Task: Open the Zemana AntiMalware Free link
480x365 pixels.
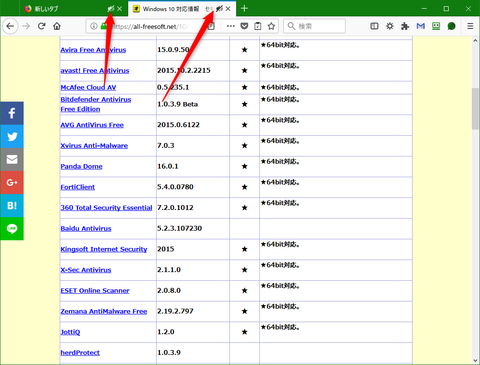Action: point(104,311)
